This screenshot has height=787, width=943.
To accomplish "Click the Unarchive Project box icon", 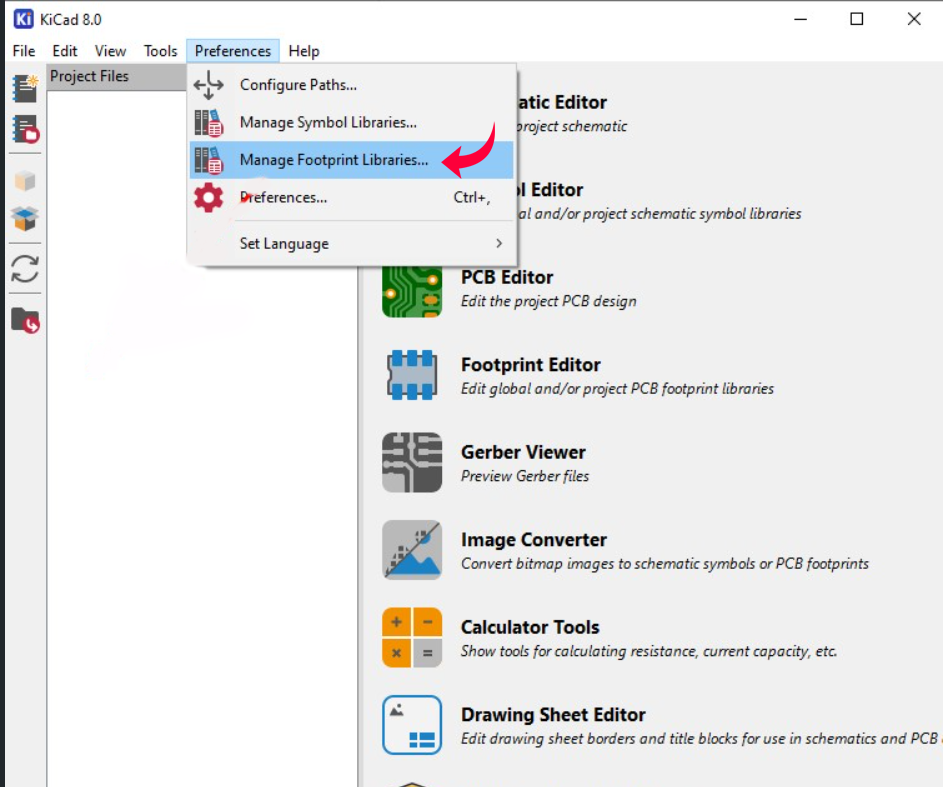I will click(x=25, y=219).
